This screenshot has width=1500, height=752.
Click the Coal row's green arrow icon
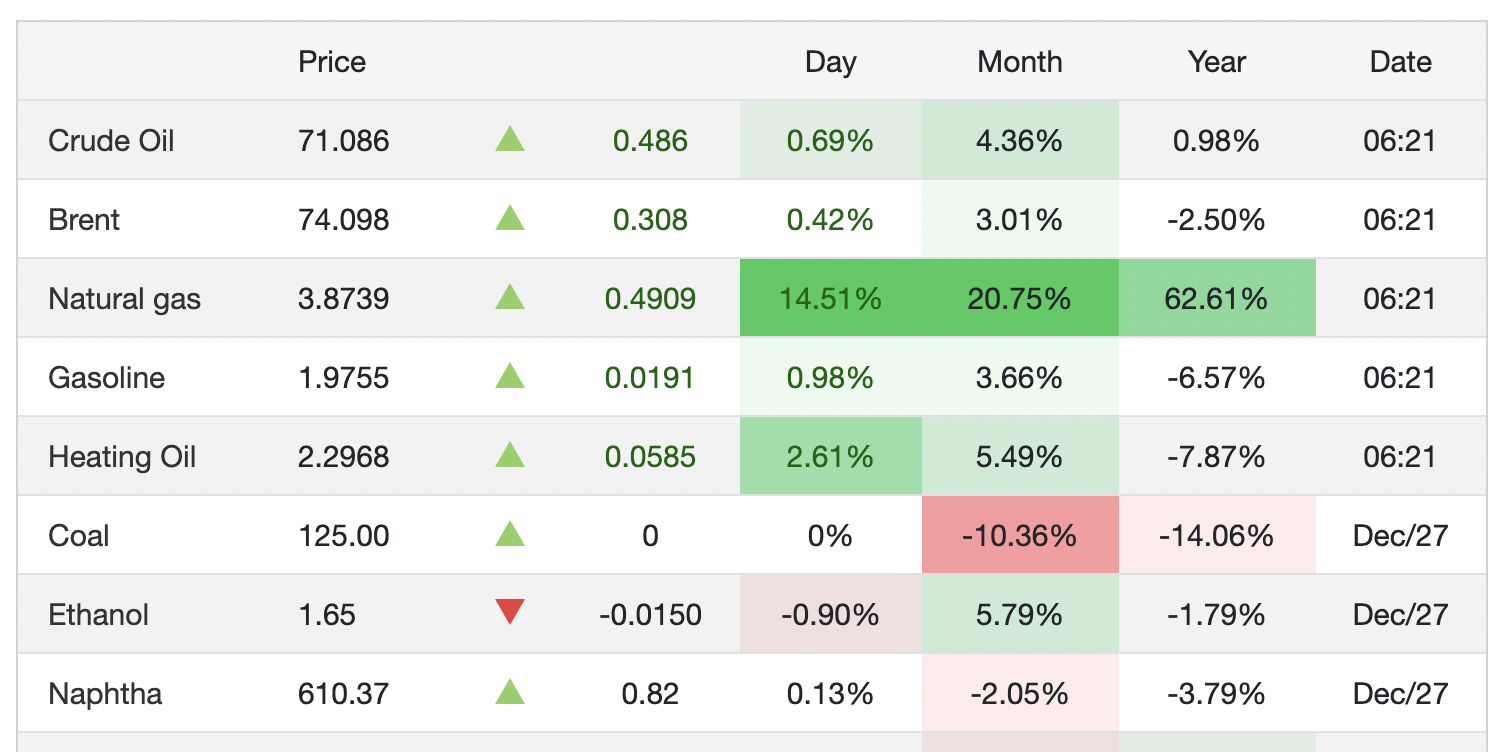point(510,534)
